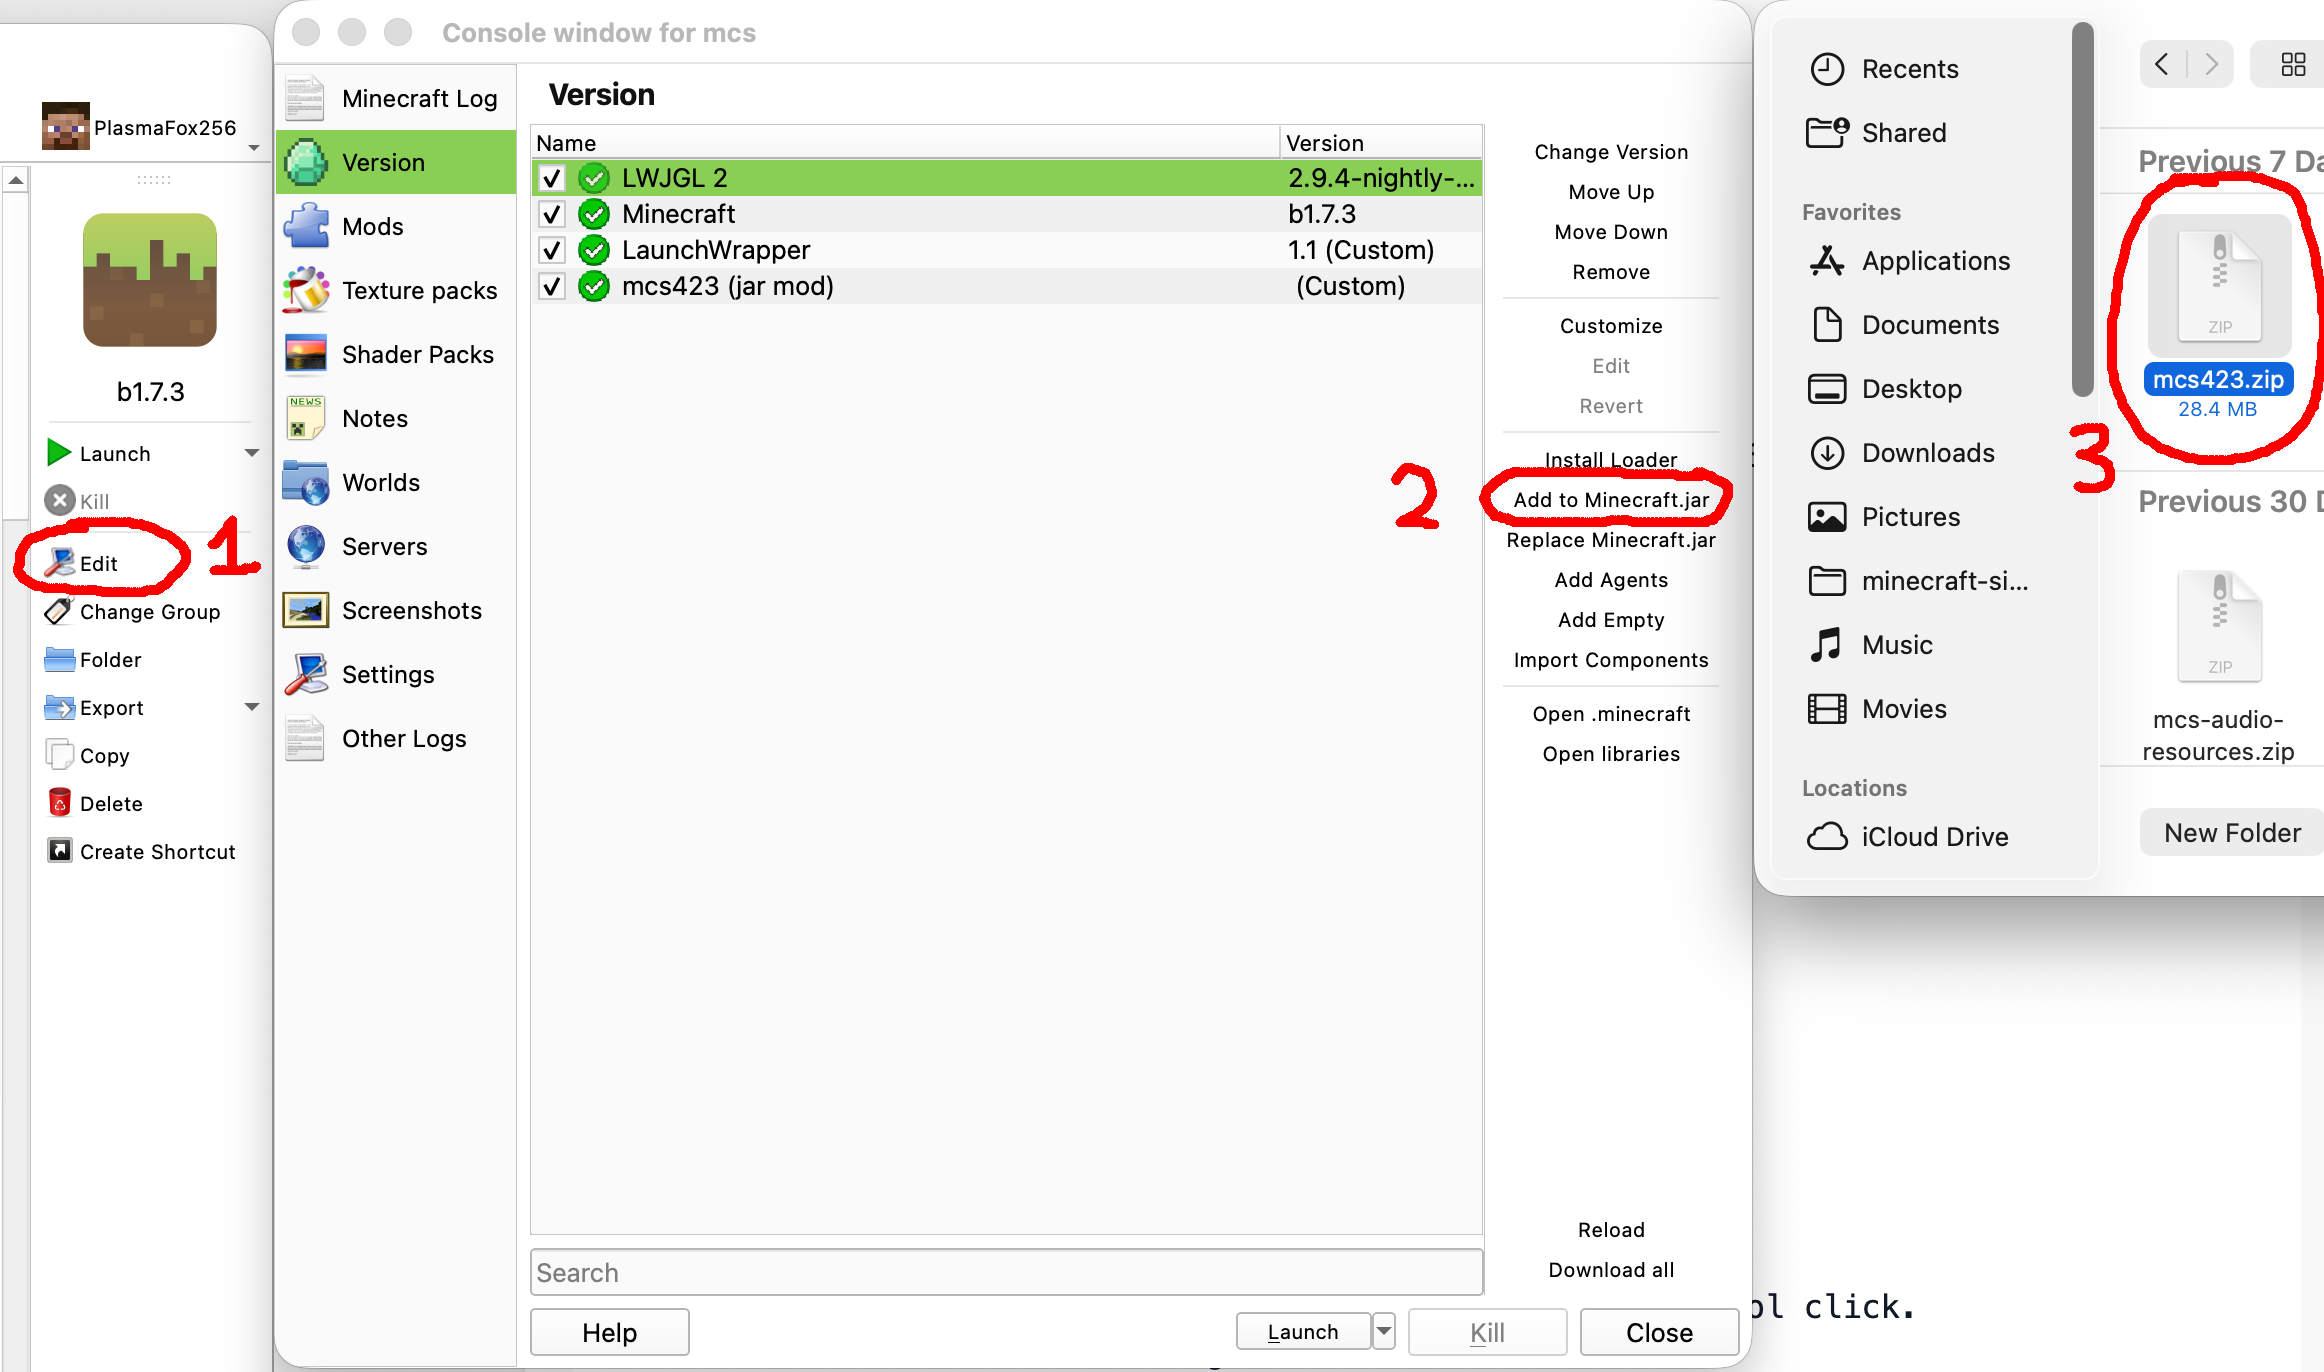Open Applications in file dialog sidebar
The height and width of the screenshot is (1372, 2324).
click(1909, 261)
